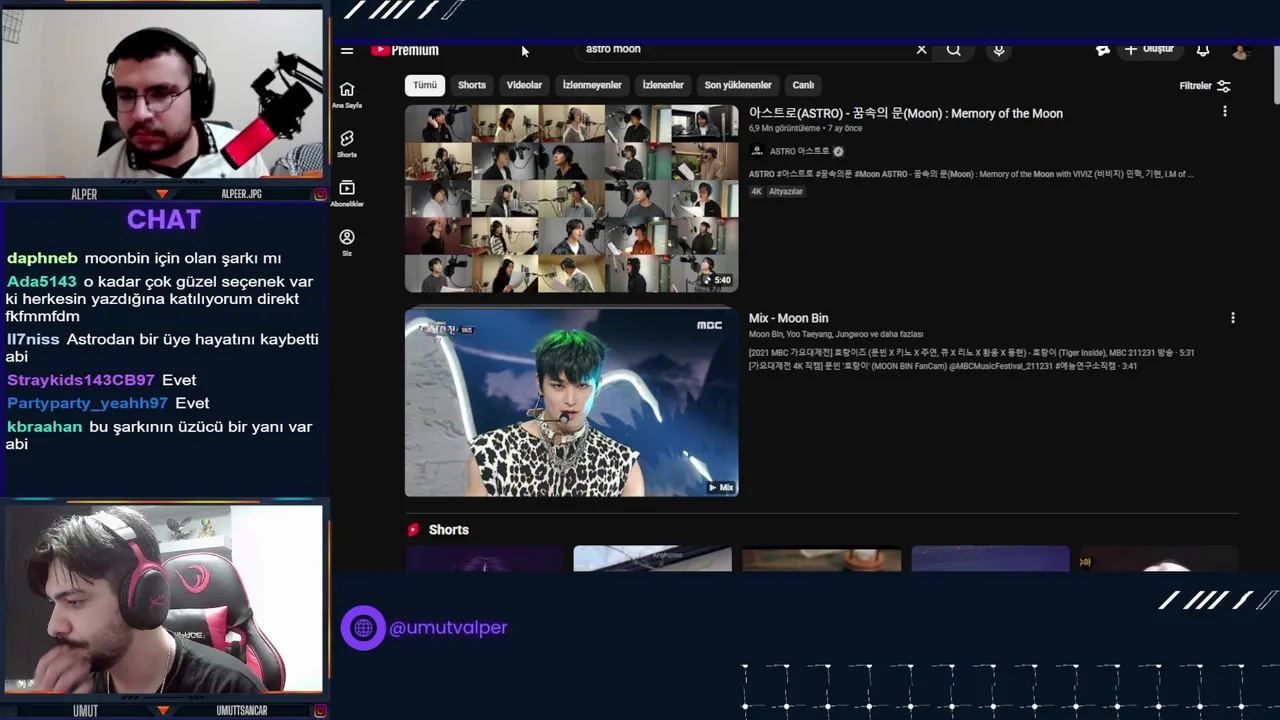Click the ASTRO channel avatar icon

point(757,151)
